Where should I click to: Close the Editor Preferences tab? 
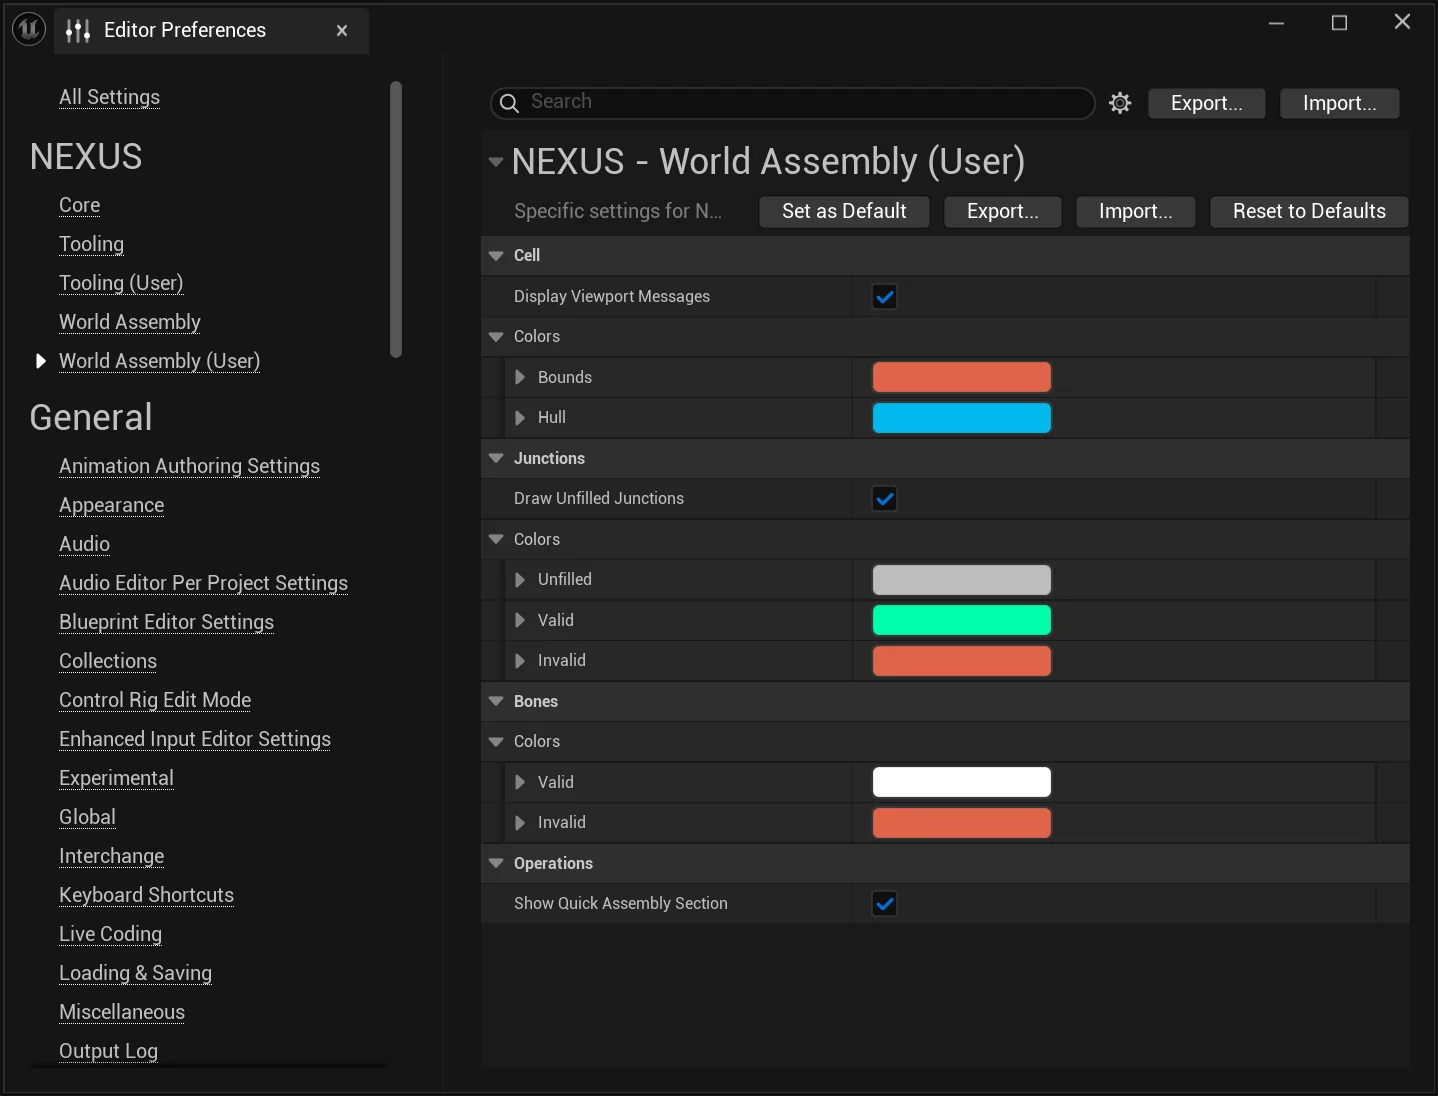coord(342,31)
